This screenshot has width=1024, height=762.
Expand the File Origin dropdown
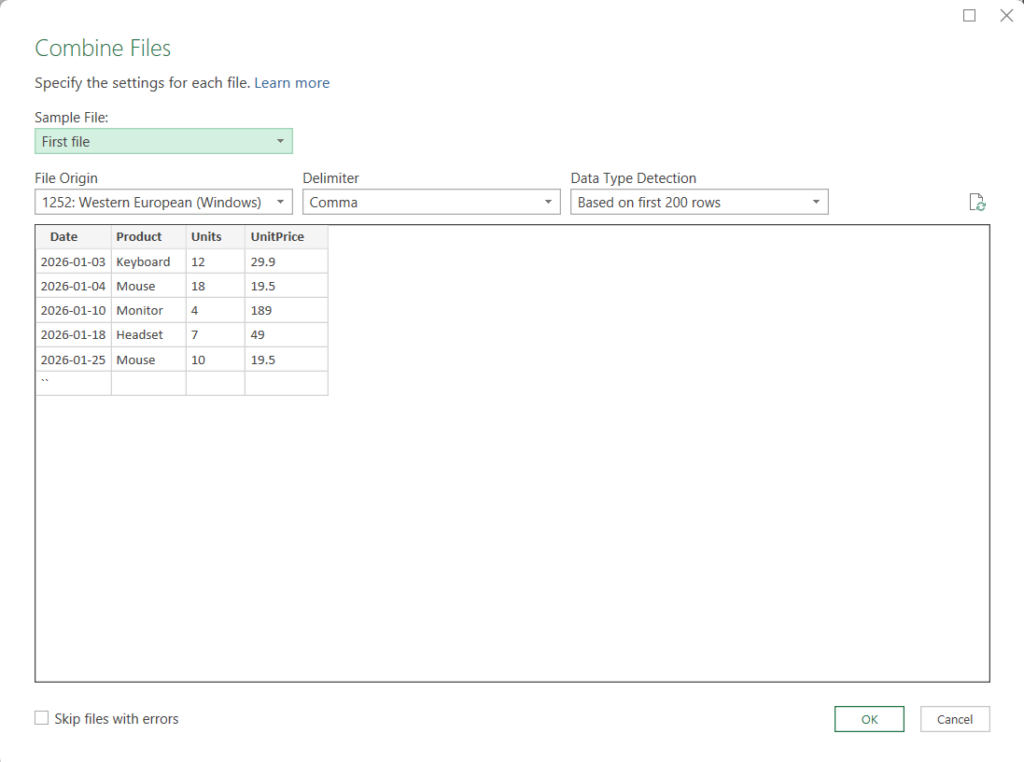point(163,202)
